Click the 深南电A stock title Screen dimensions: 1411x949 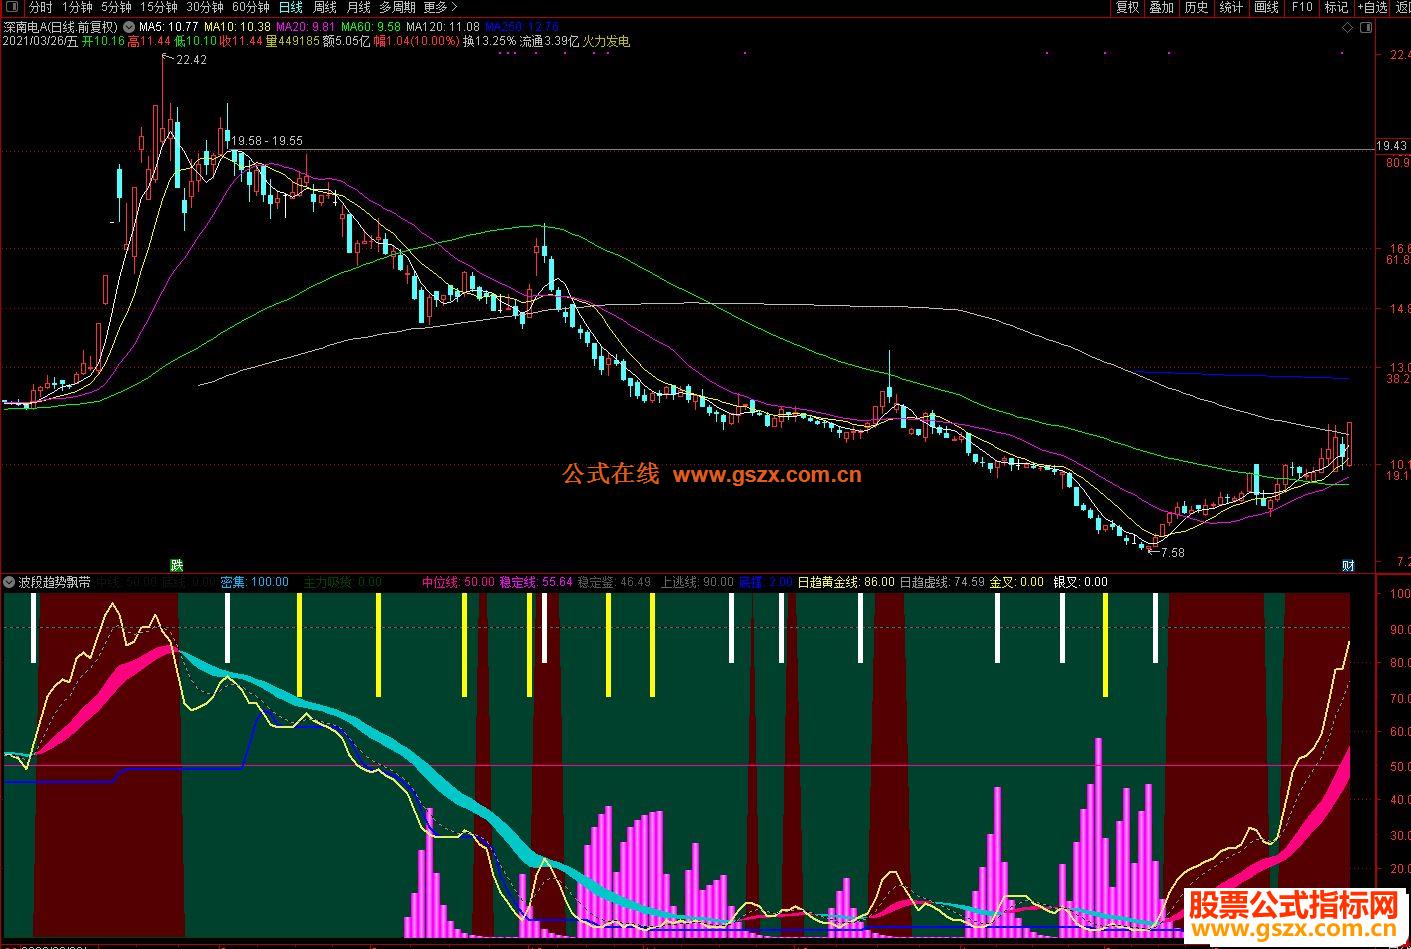pyautogui.click(x=60, y=27)
